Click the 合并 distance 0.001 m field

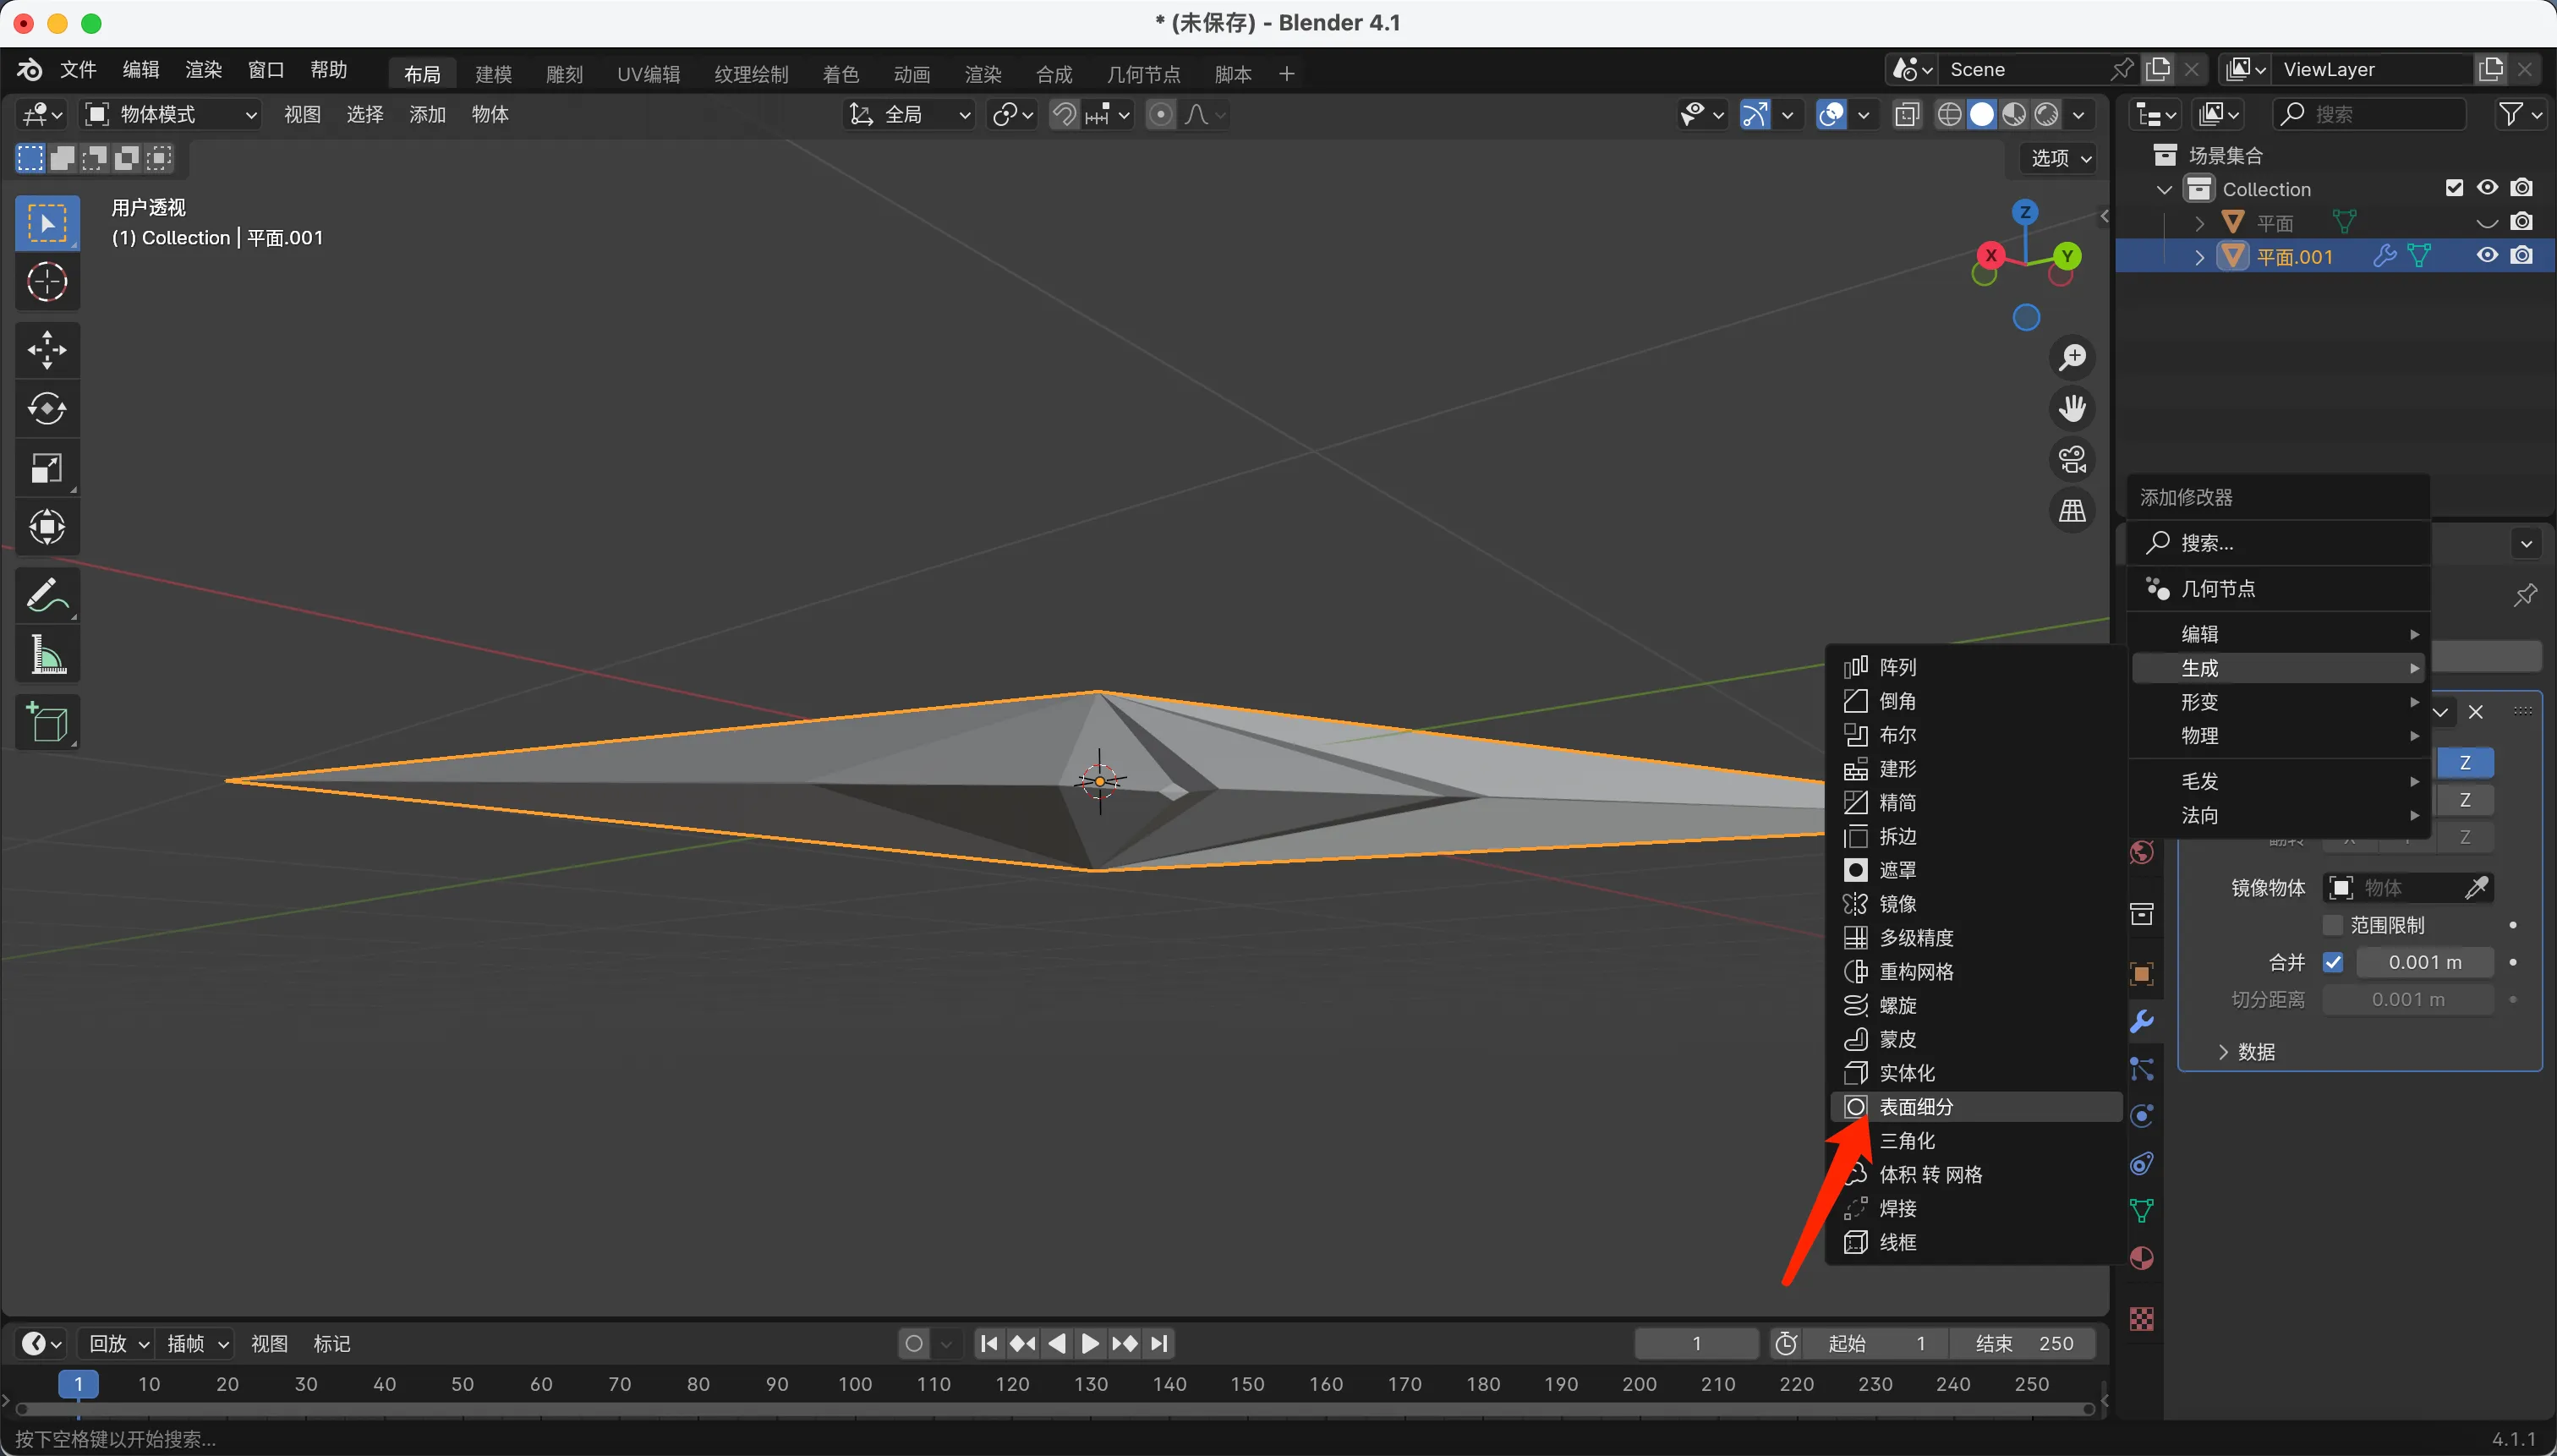click(x=2424, y=962)
